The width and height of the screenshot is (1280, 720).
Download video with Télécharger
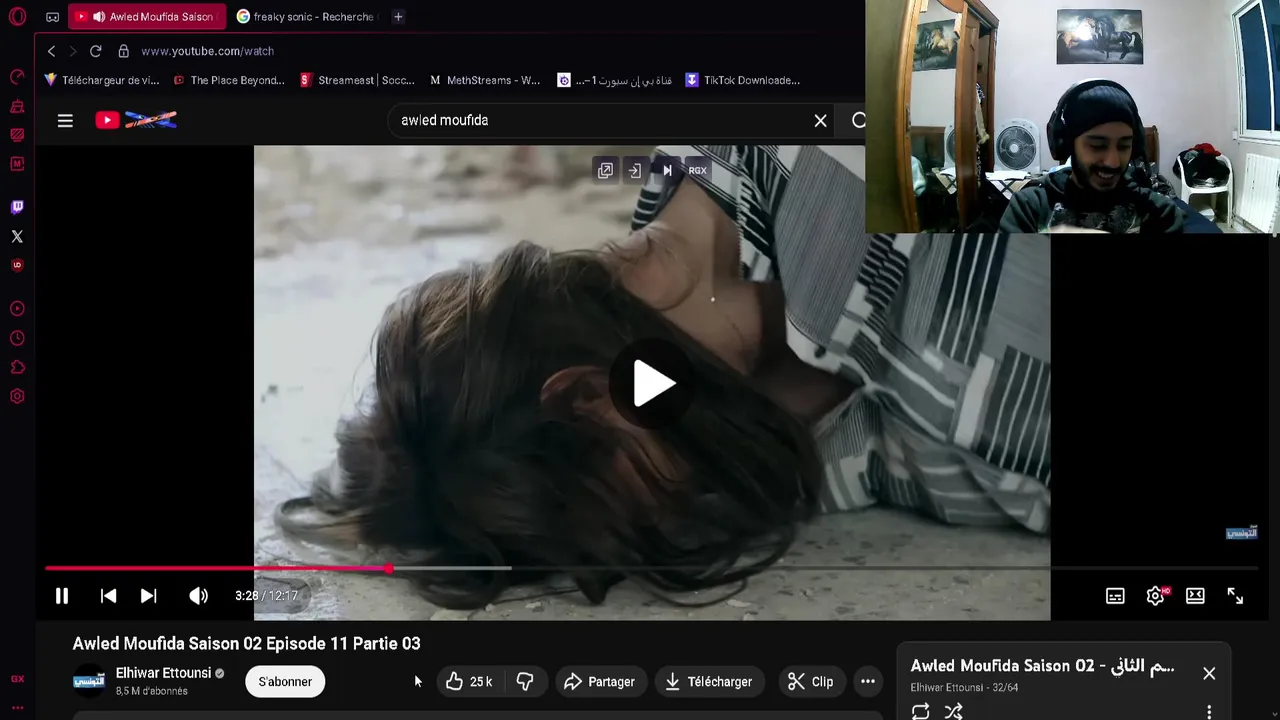tap(710, 682)
